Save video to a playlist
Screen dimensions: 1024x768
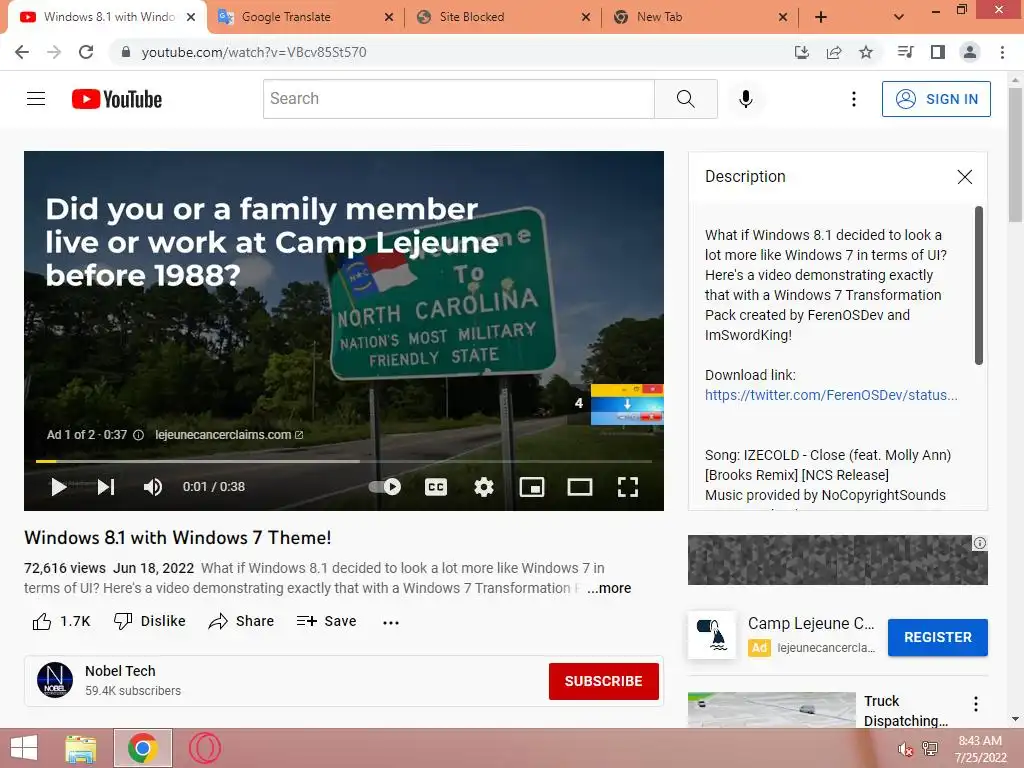pos(326,621)
